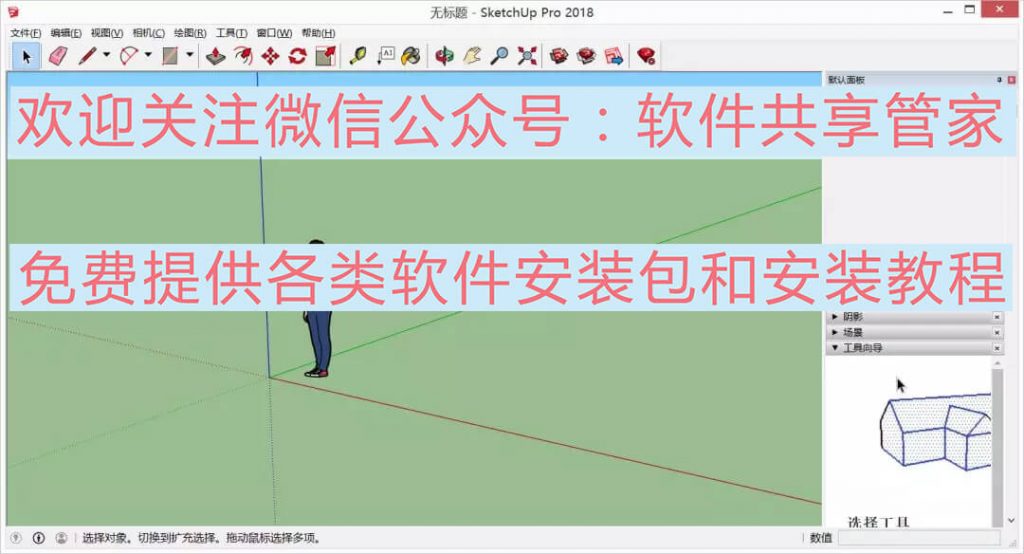
Task: Click the tray scroll-down chevron
Action: click(x=1012, y=521)
